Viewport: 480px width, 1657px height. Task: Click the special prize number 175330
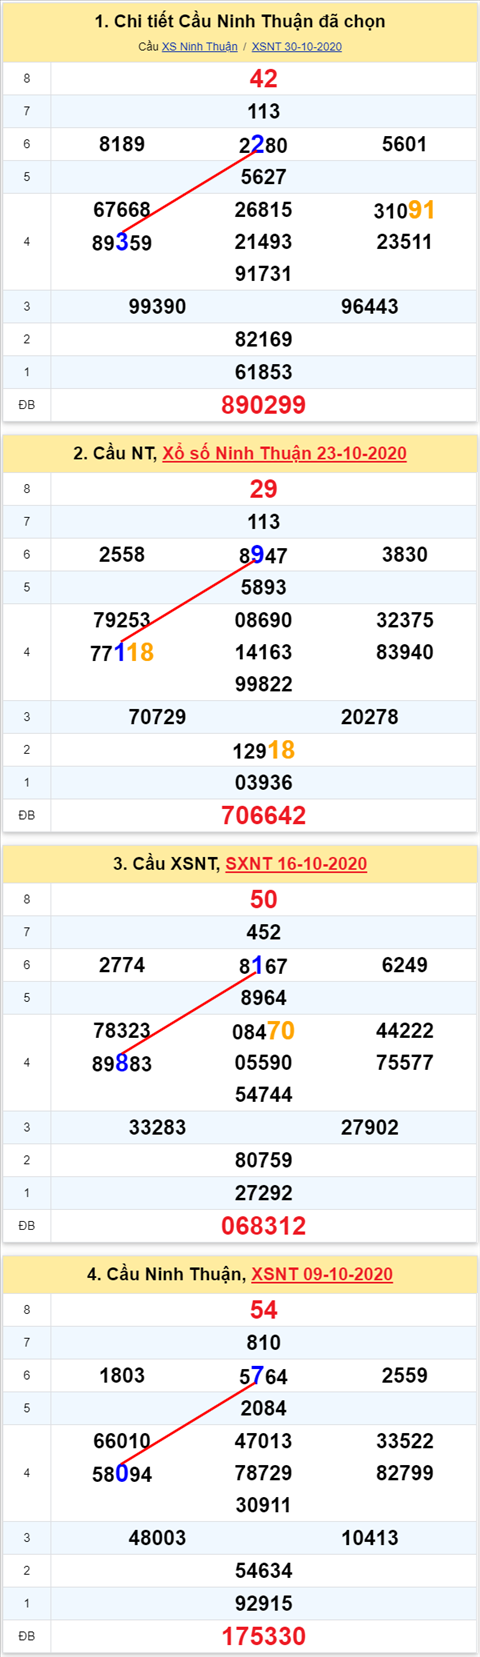(x=264, y=1636)
